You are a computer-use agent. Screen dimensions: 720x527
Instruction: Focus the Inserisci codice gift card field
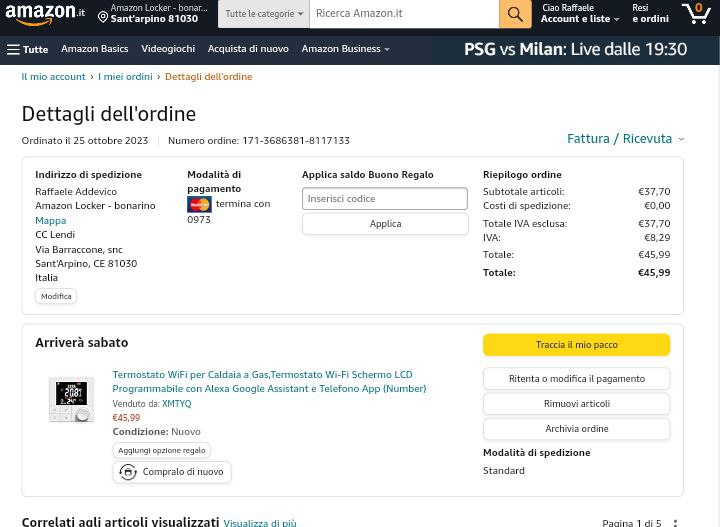[x=385, y=199]
